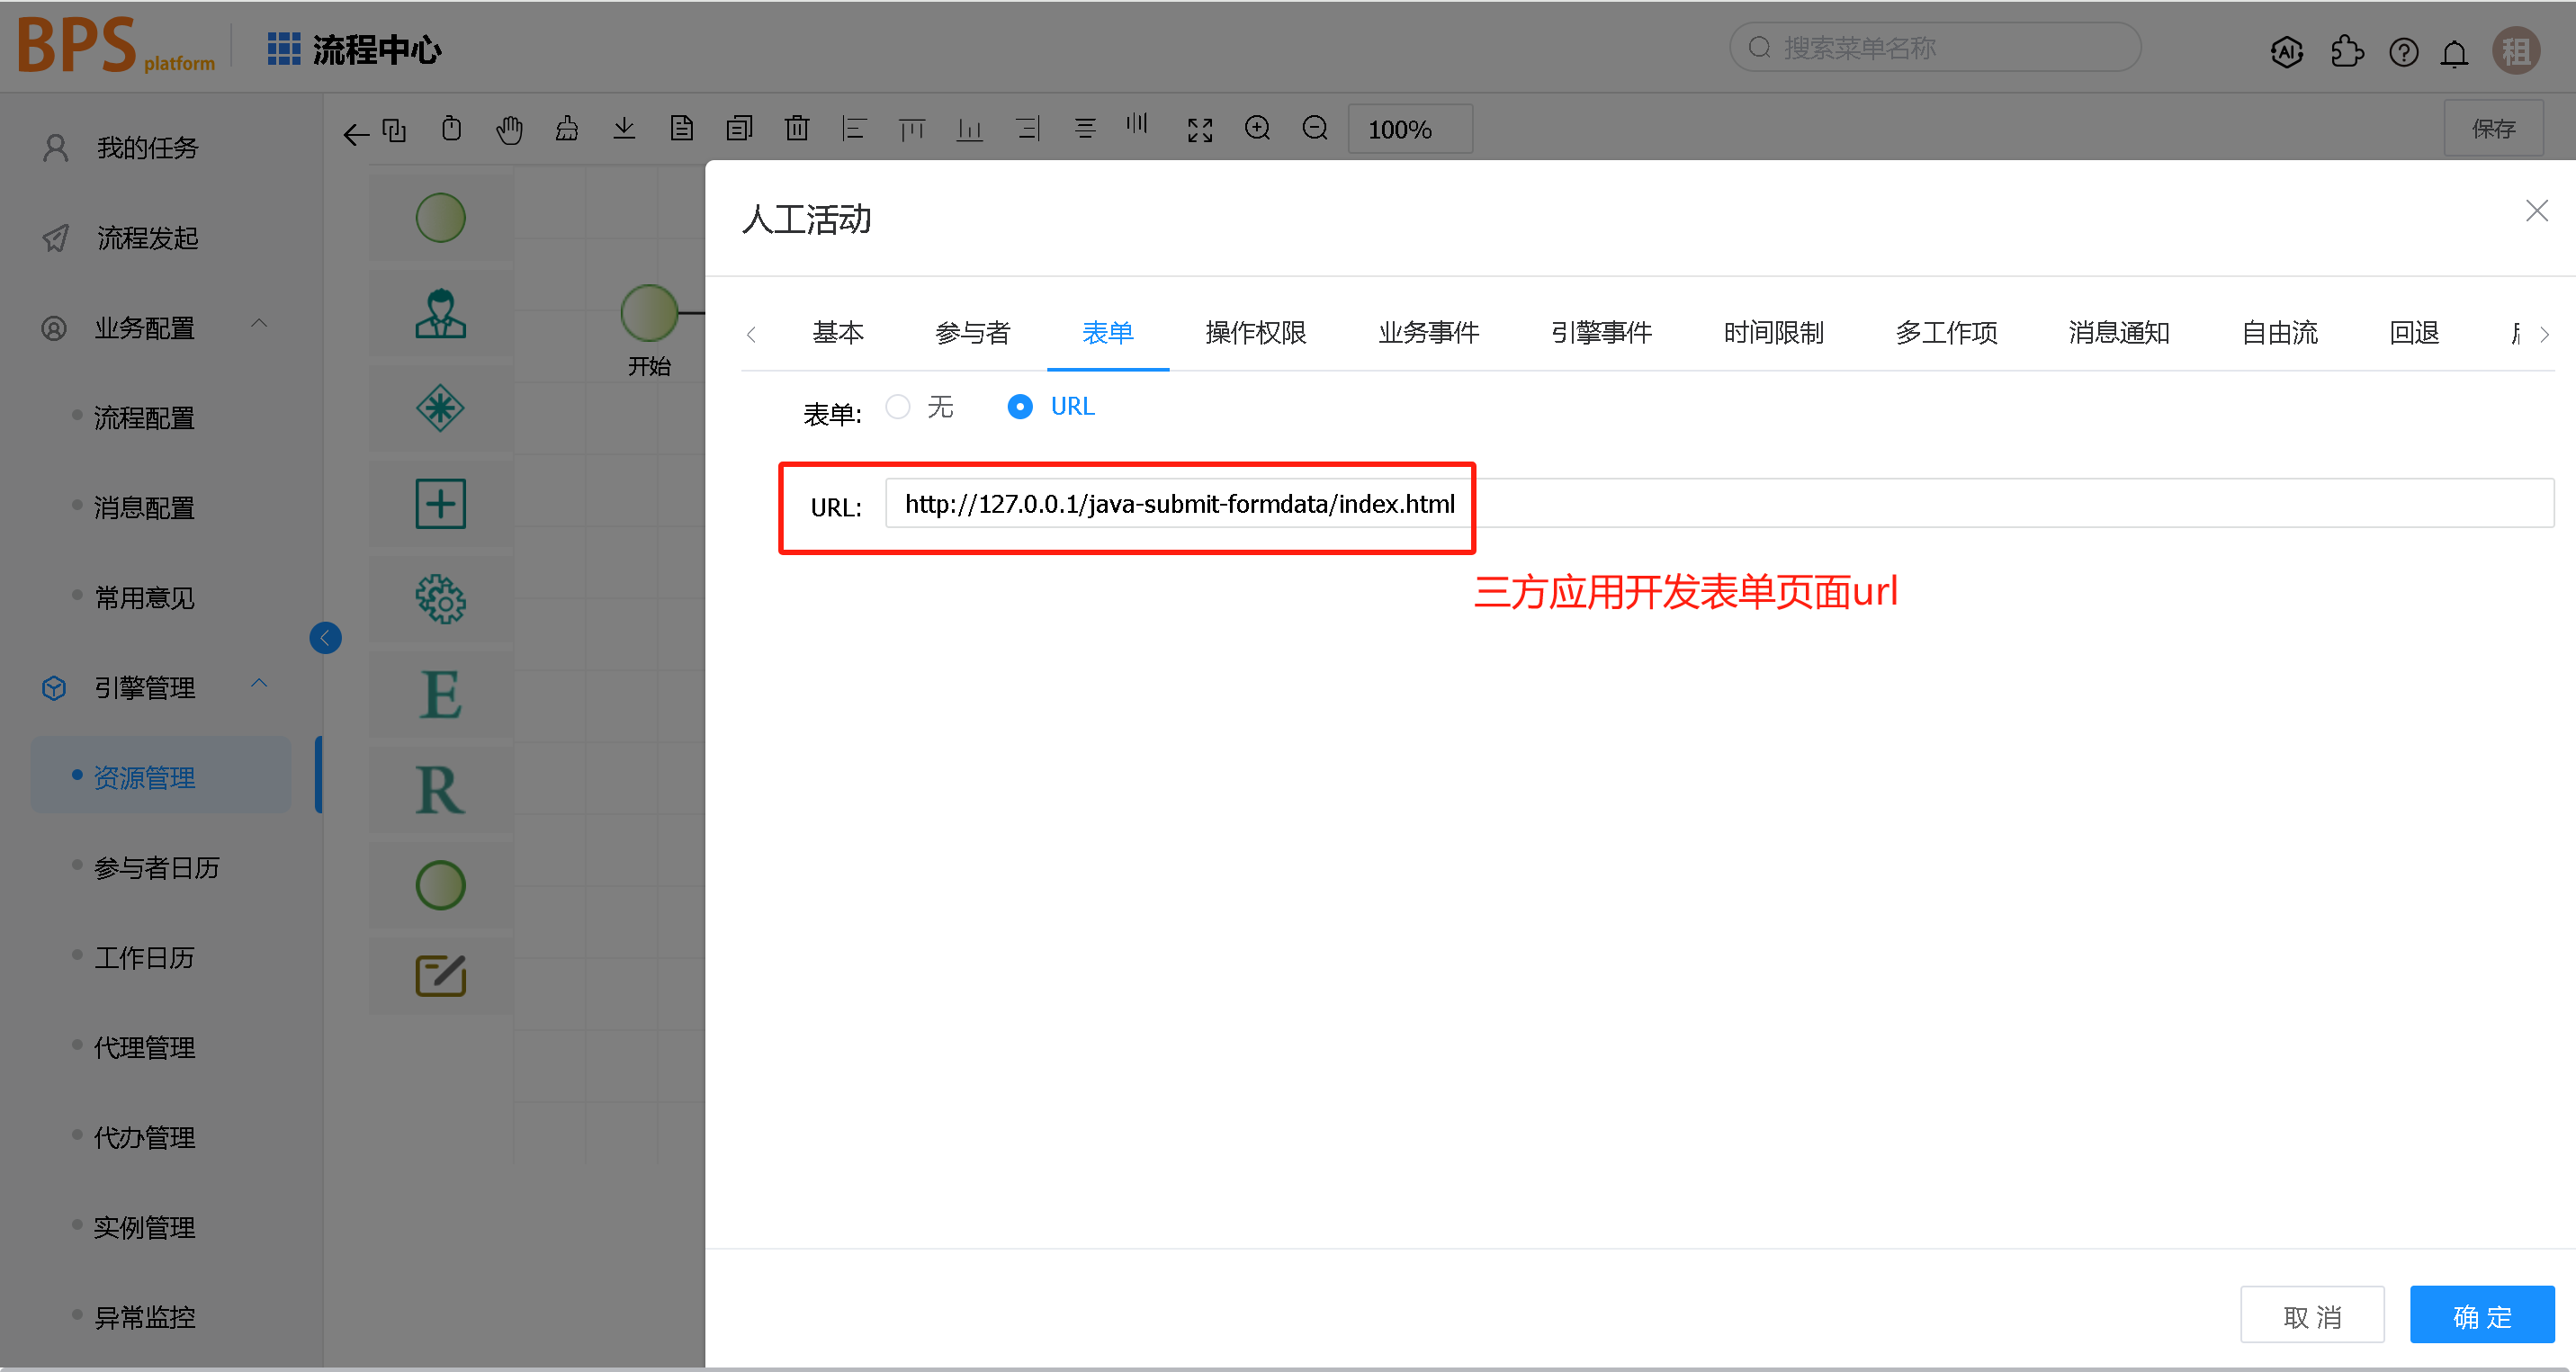Click the AI assistant icon in header
This screenshot has width=2576, height=1372.
pyautogui.click(x=2287, y=52)
